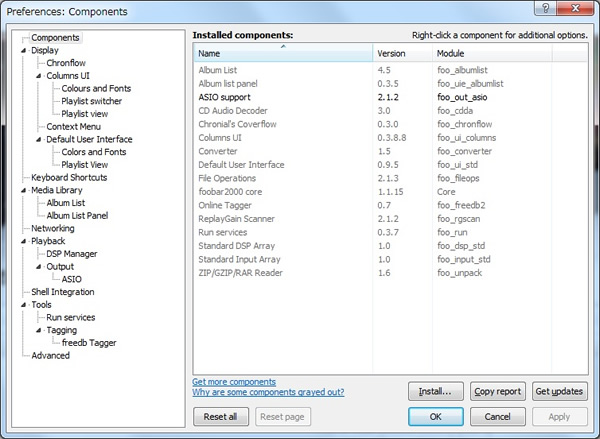The height and width of the screenshot is (439, 600).
Task: Open Playlist View under Default User Interface
Action: tap(85, 165)
